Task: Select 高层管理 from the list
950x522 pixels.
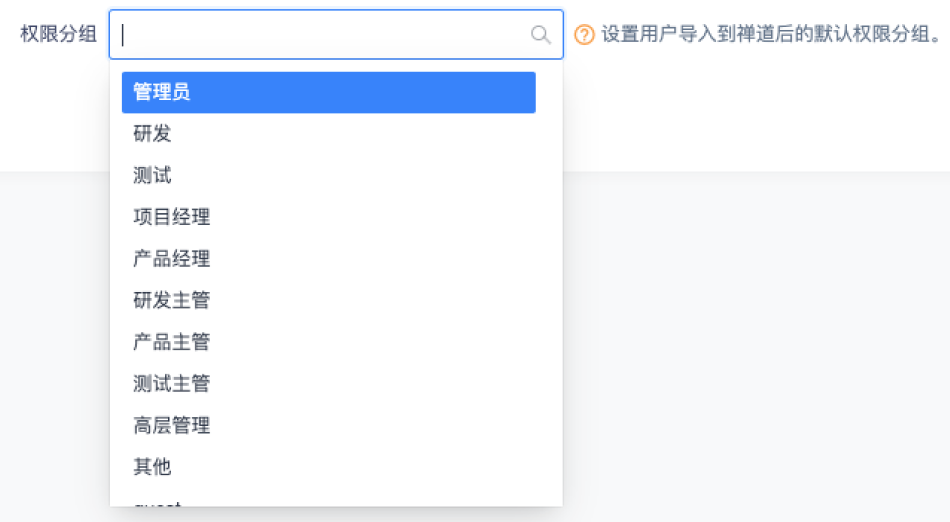Action: point(171,425)
